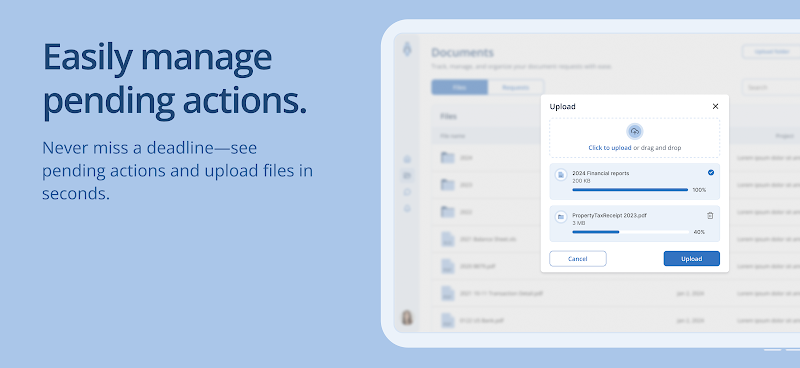This screenshot has width=800, height=368.
Task: Click the '200 KB' file size text
Action: (581, 181)
